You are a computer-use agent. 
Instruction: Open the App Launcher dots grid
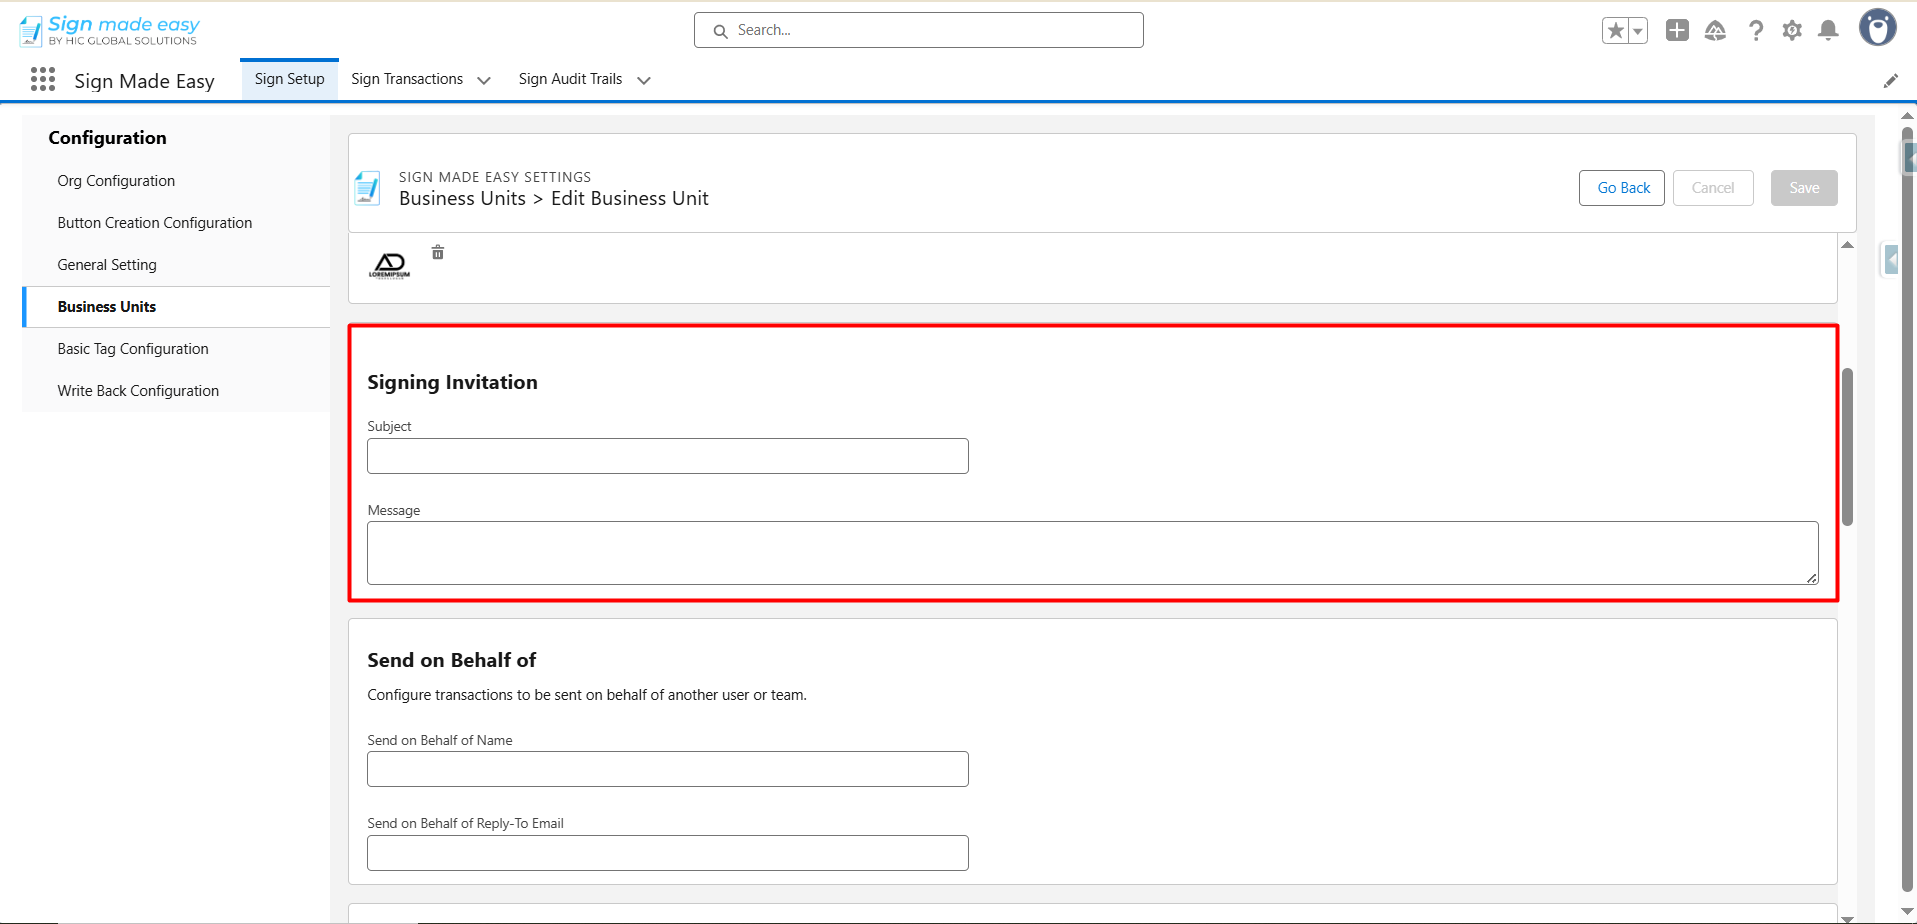(43, 80)
